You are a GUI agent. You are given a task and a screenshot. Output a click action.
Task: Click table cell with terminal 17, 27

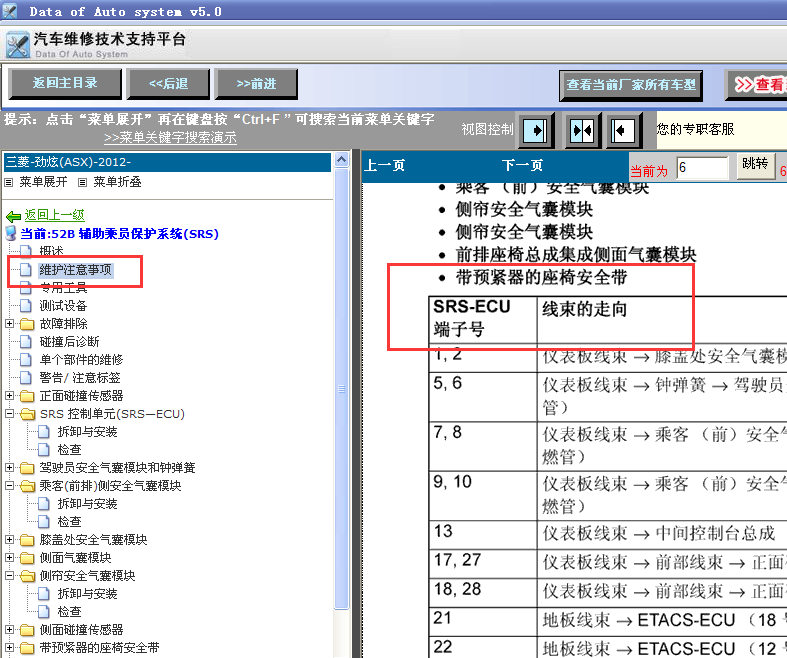(483, 564)
